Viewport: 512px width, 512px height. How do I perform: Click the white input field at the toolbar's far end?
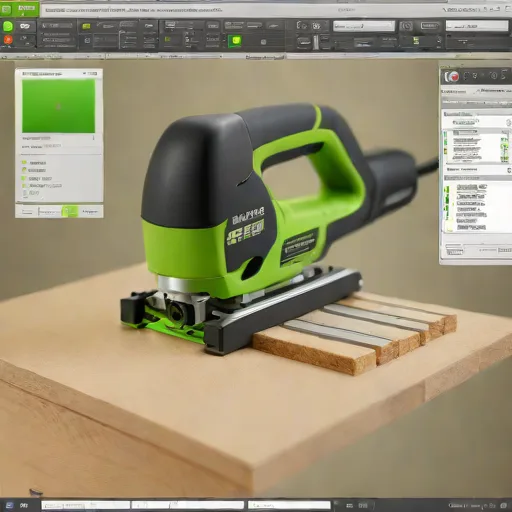tap(477, 26)
